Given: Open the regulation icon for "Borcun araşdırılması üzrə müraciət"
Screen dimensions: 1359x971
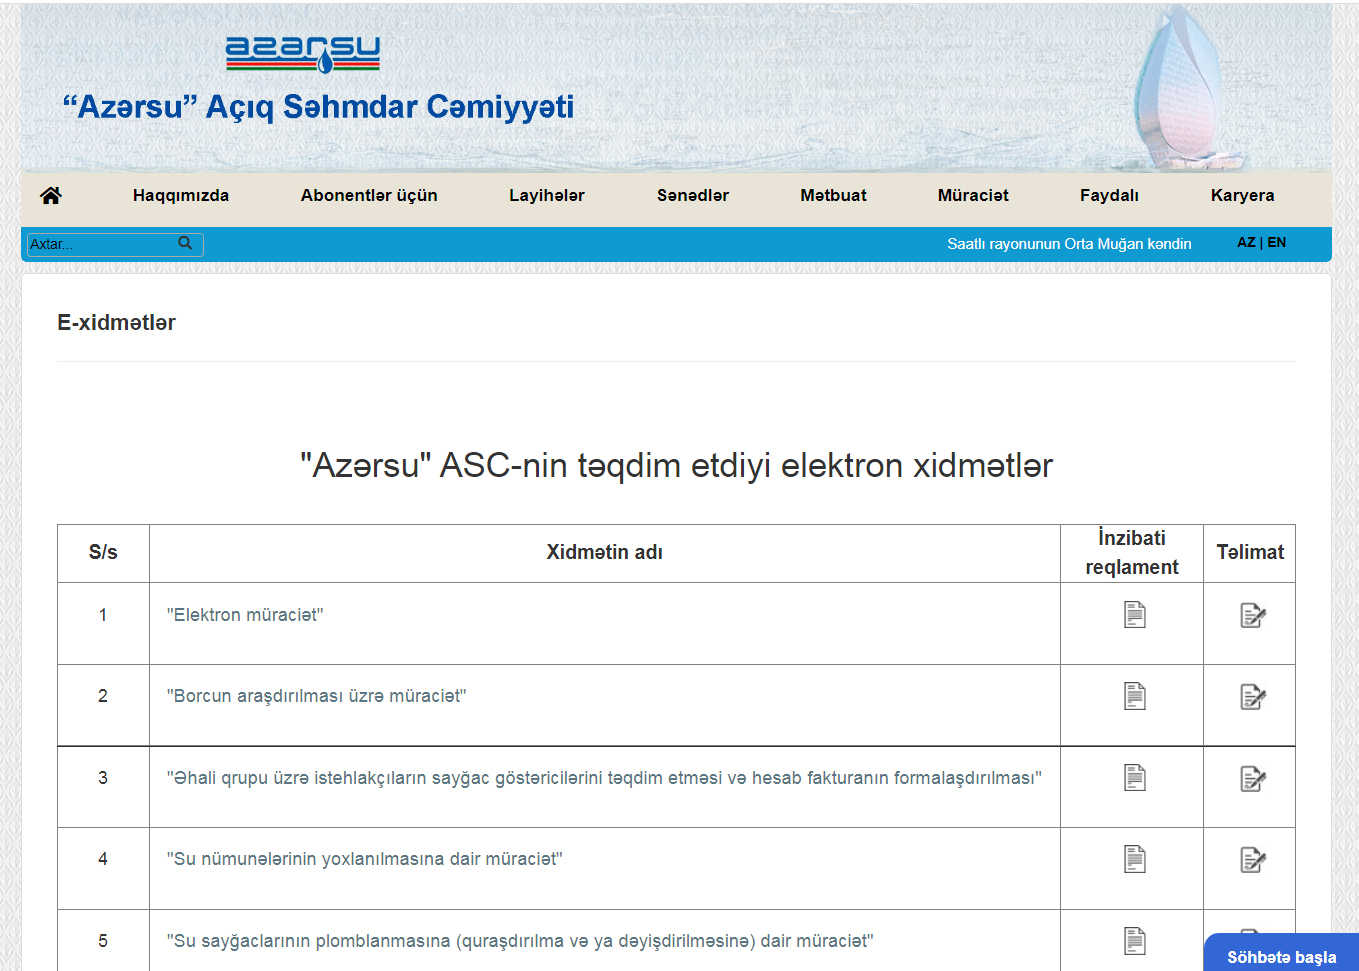Looking at the screenshot, I should point(1132,697).
